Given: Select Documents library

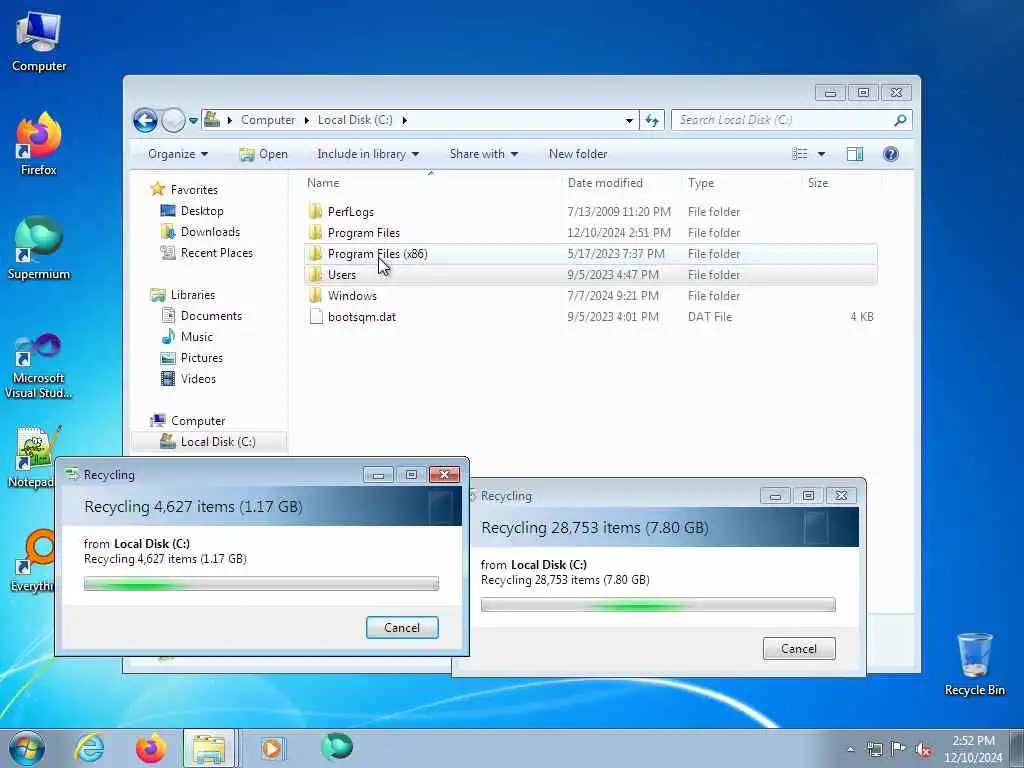Looking at the screenshot, I should 201,315.
